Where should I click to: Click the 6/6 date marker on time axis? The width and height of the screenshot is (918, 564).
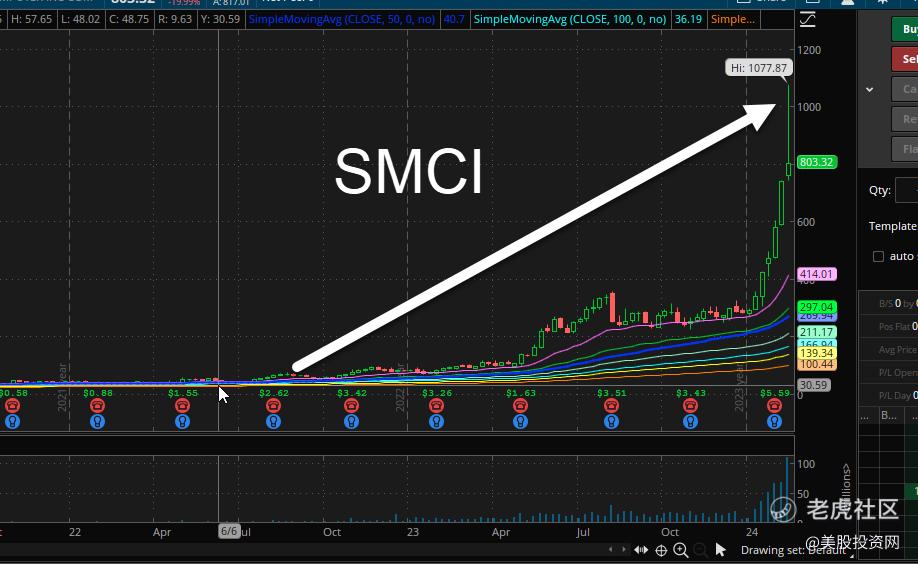tap(229, 531)
